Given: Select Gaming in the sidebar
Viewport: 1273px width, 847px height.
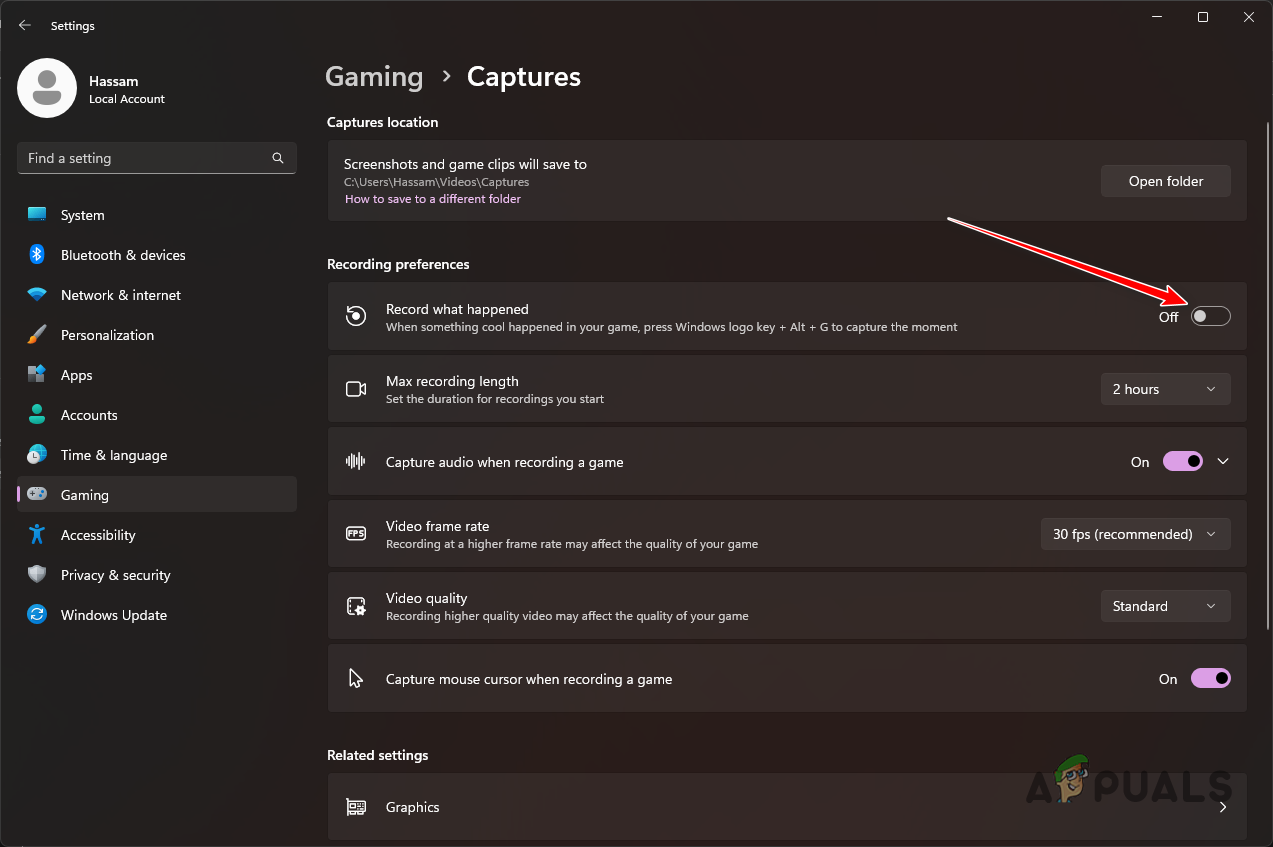Looking at the screenshot, I should pyautogui.click(x=84, y=494).
